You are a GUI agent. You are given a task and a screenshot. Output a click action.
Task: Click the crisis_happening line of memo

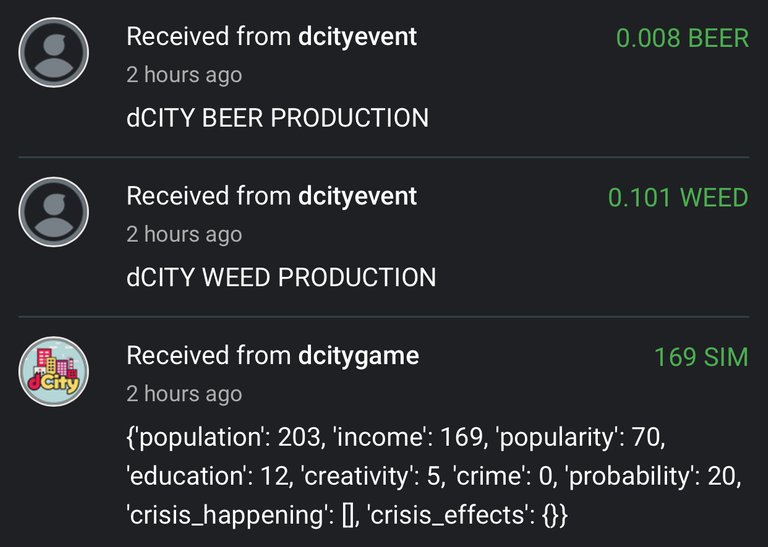point(347,515)
